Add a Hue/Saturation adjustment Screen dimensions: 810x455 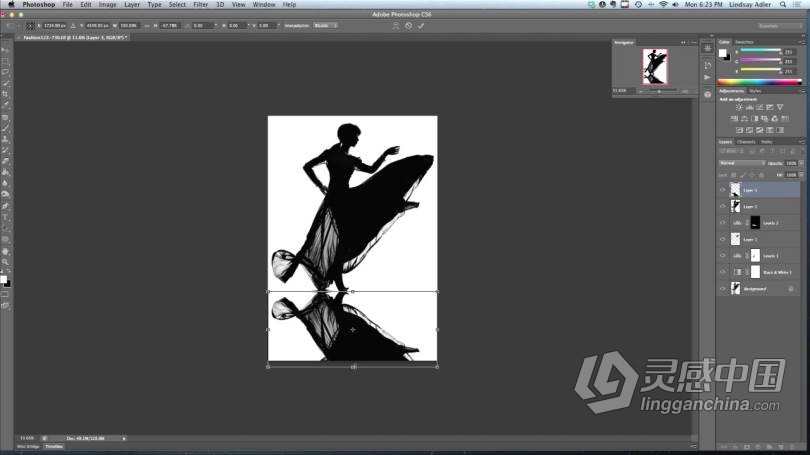pyautogui.click(x=735, y=118)
